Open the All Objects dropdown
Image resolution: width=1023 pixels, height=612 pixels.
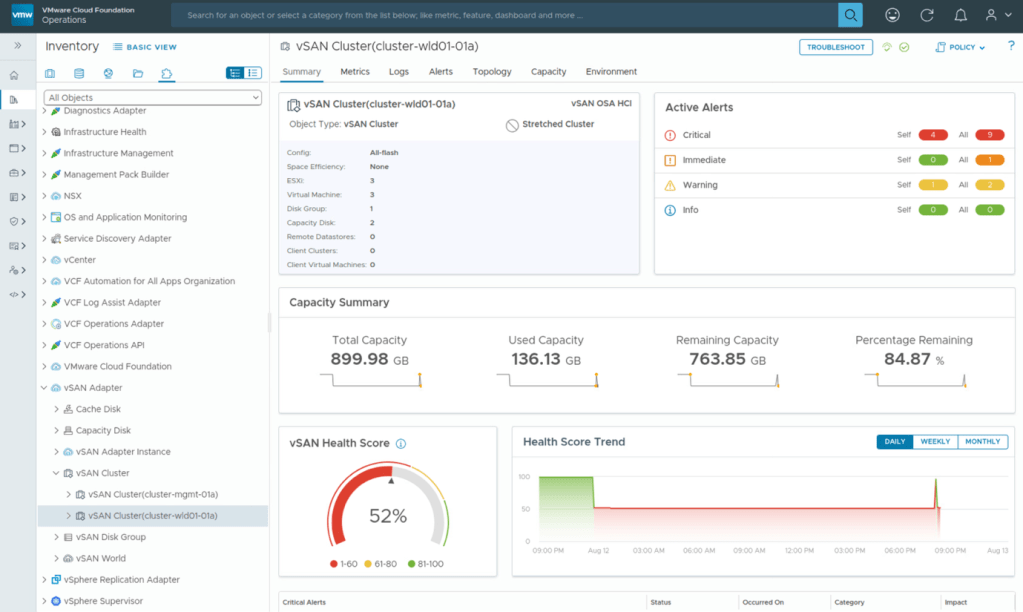click(x=153, y=98)
